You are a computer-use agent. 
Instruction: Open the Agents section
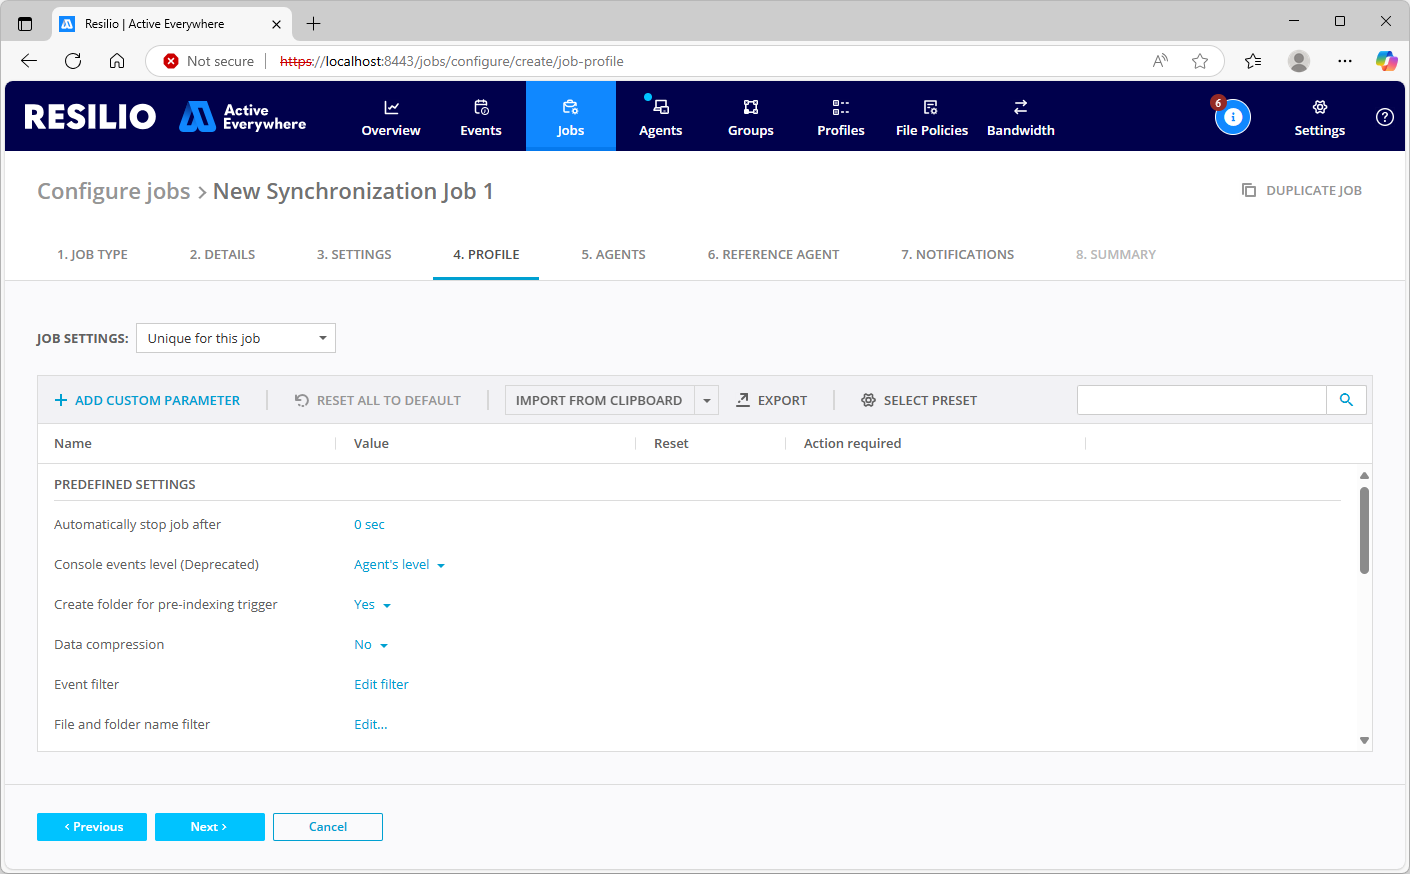click(x=660, y=117)
